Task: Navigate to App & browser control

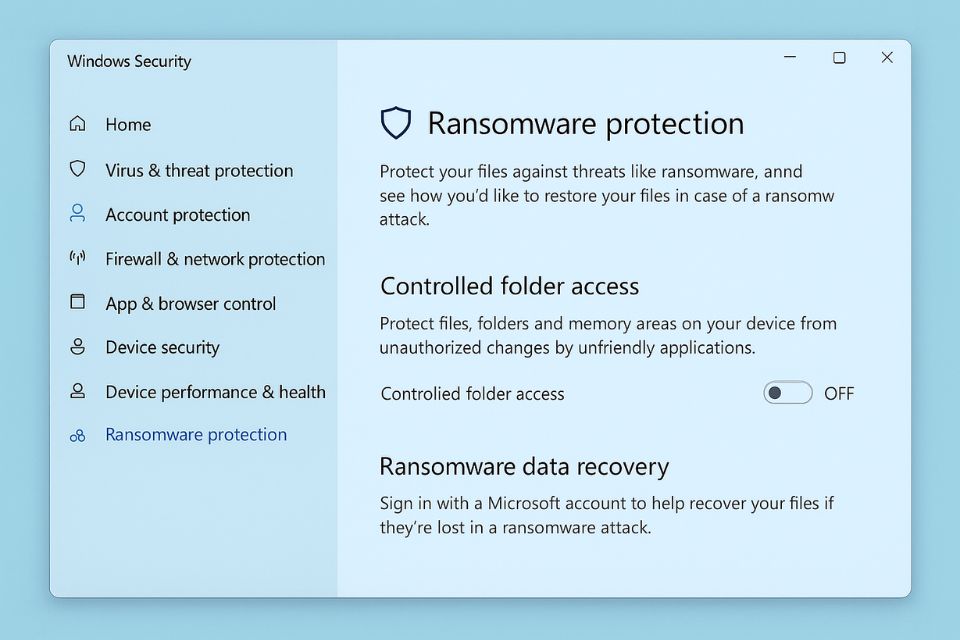Action: 190,304
